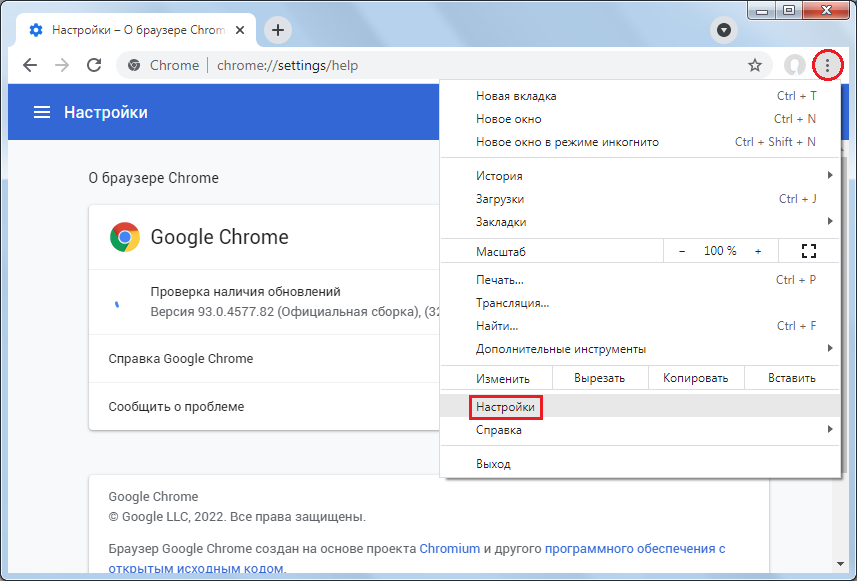Open the hamburger menu in Настройки header
The height and width of the screenshot is (581, 857).
42,112
